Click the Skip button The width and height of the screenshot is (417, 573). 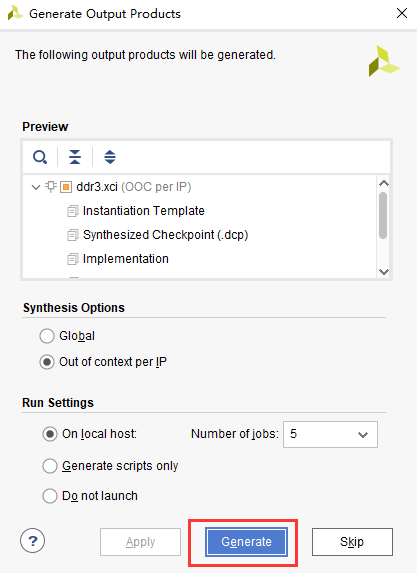[352, 542]
